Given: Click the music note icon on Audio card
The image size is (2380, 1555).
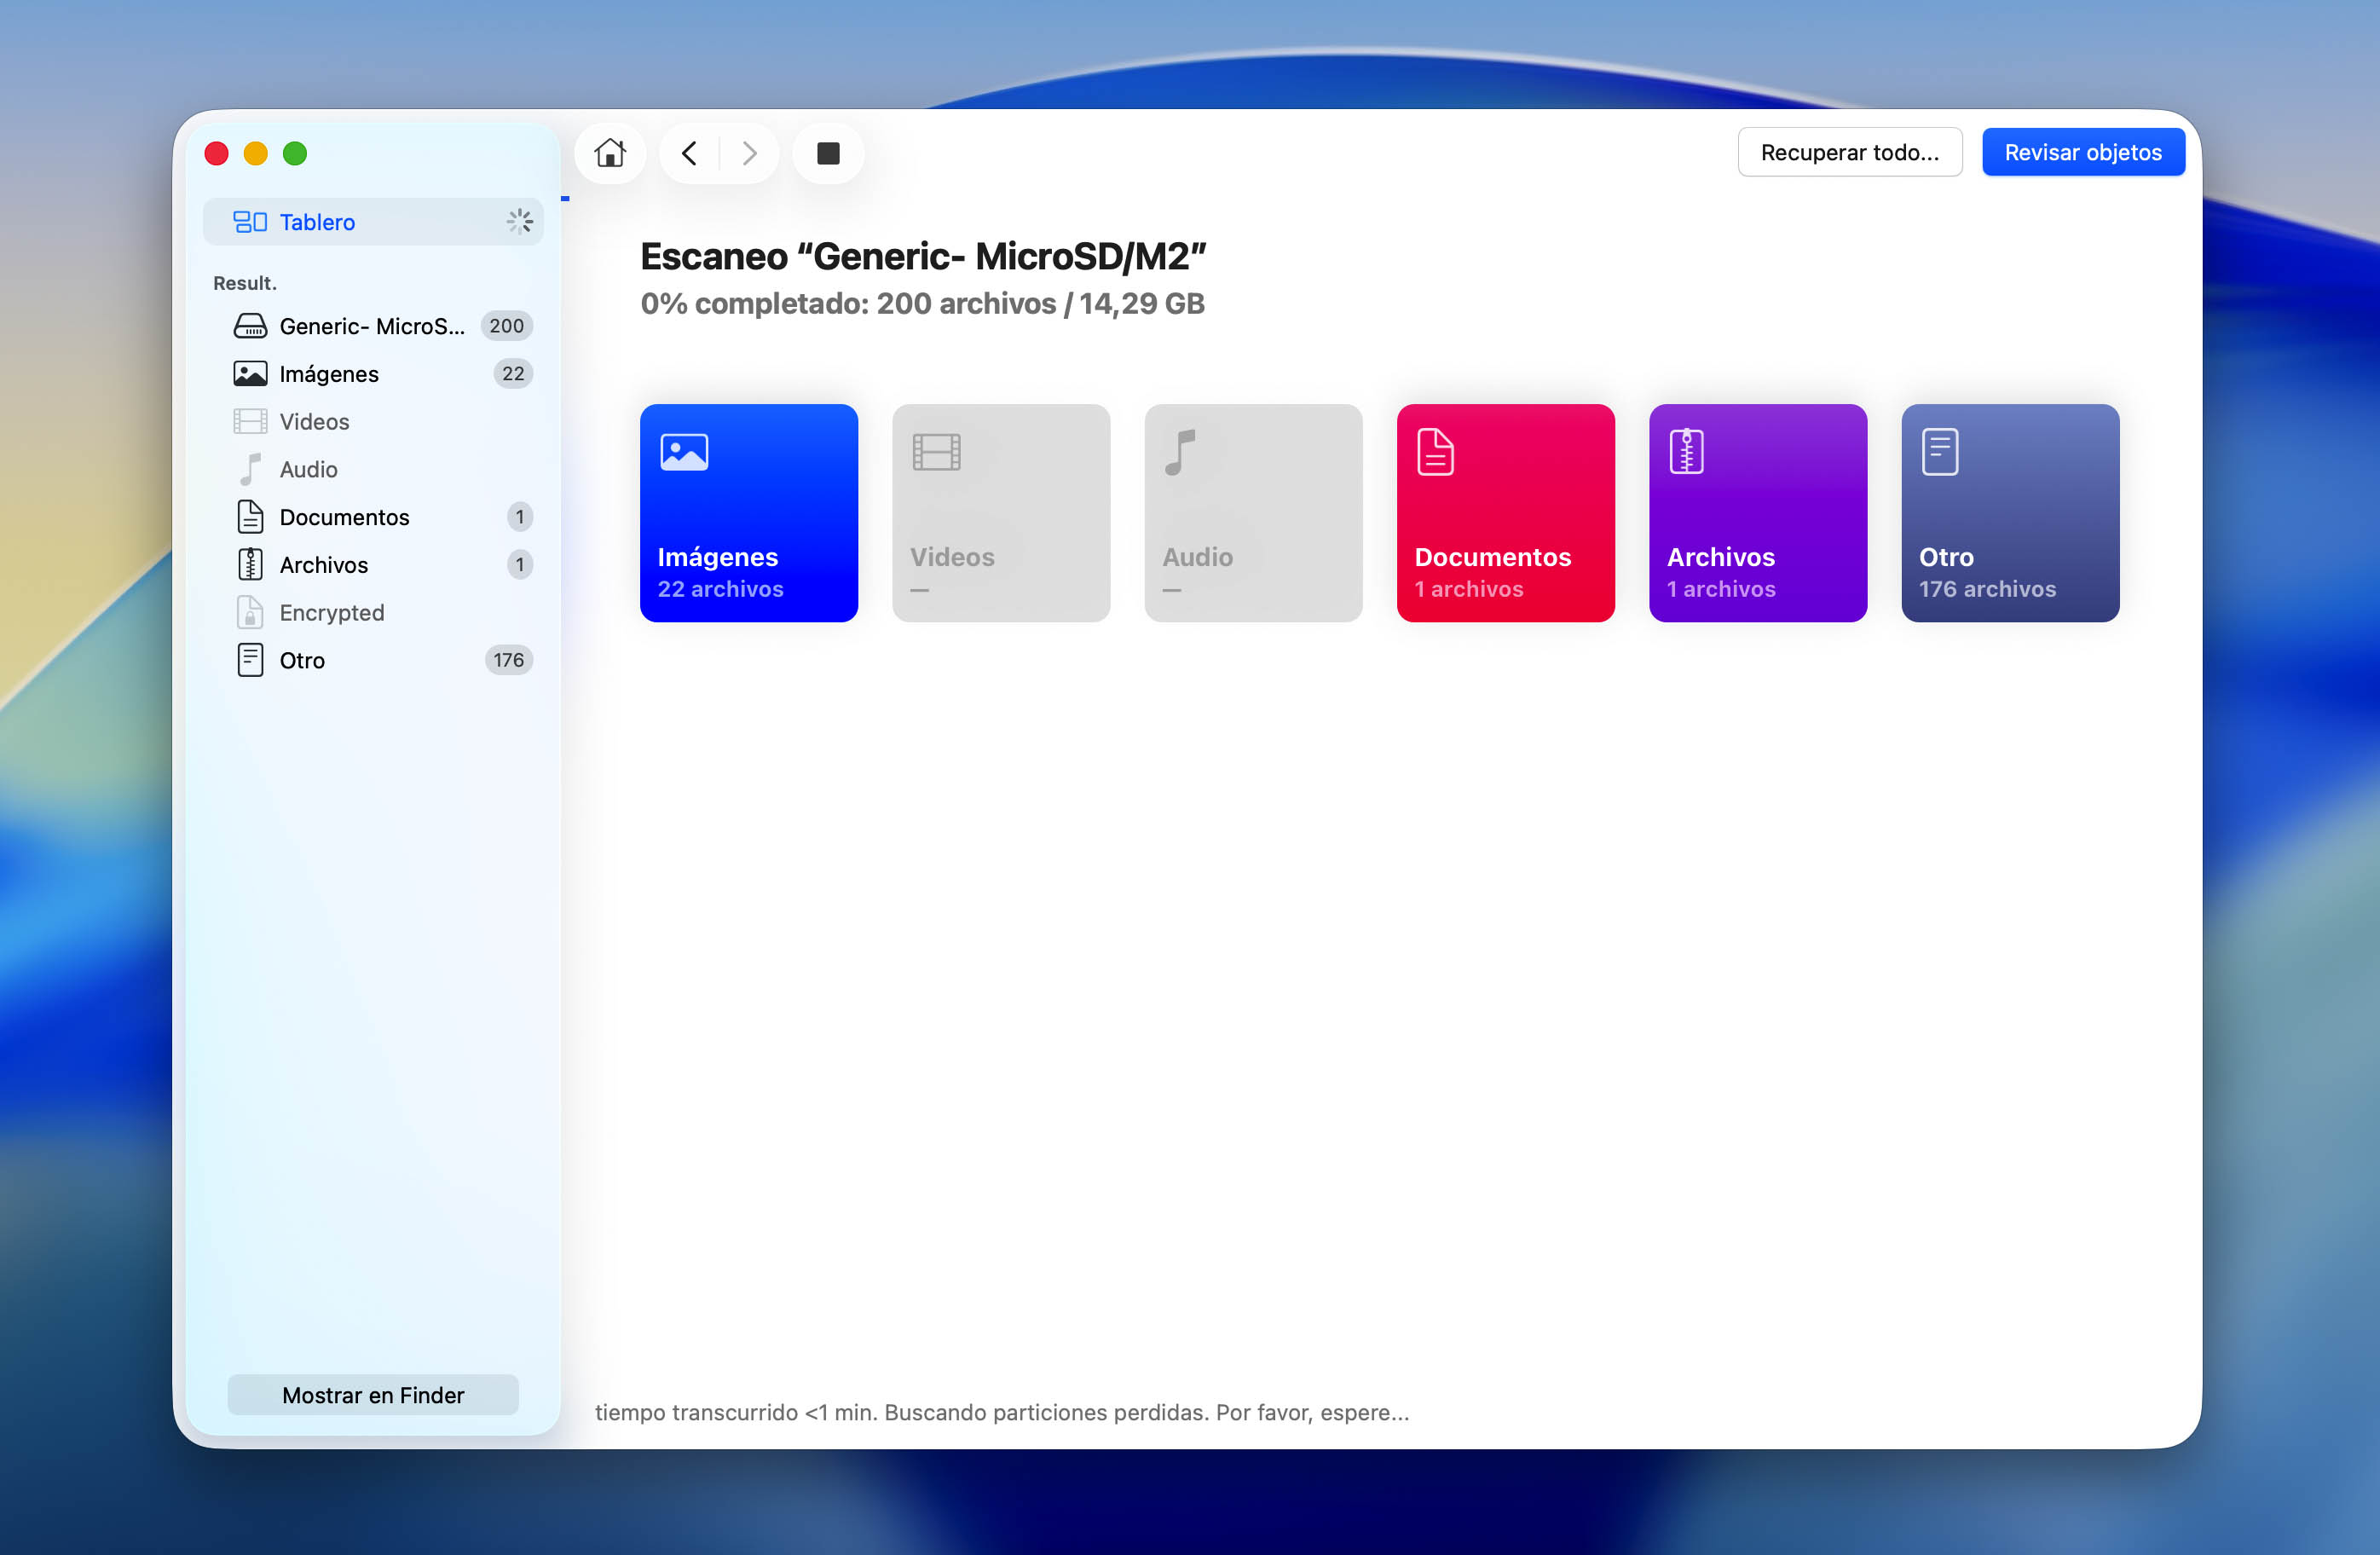Looking at the screenshot, I should click(1181, 452).
